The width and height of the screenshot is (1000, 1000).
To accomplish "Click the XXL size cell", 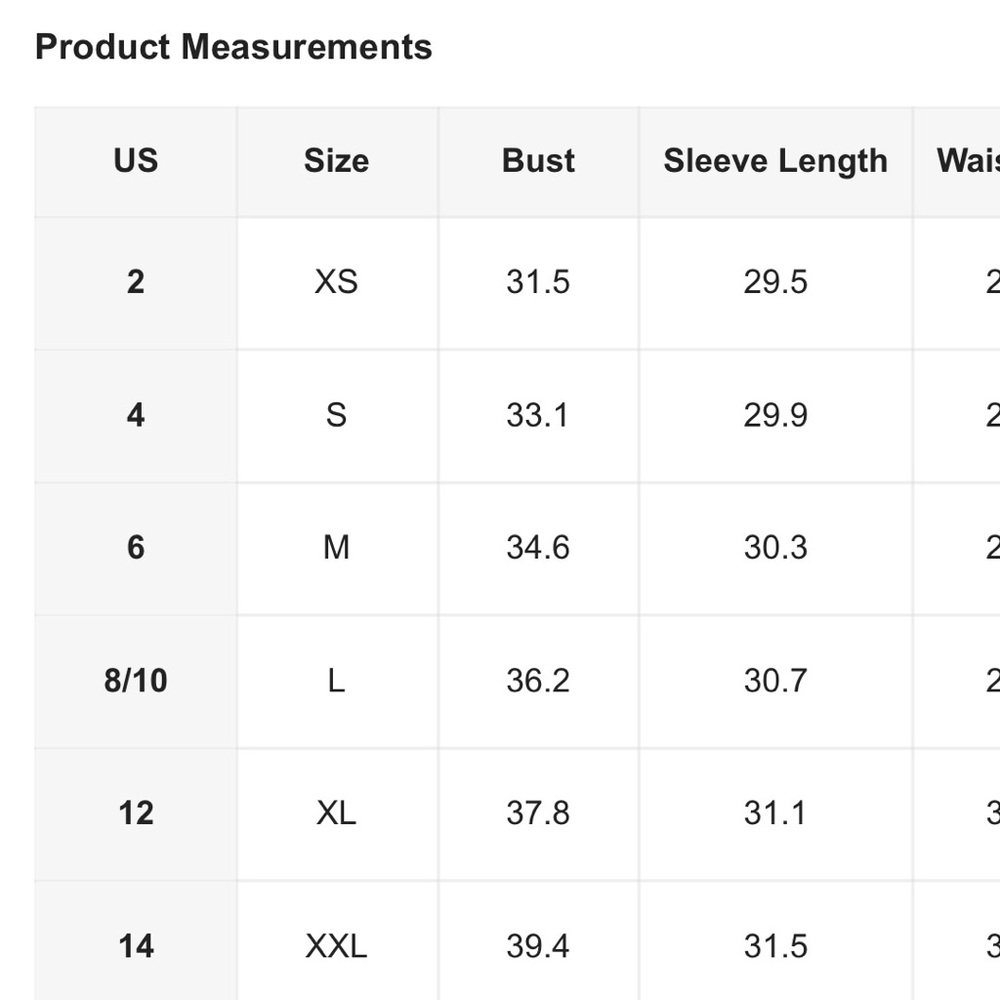I will 336,946.
